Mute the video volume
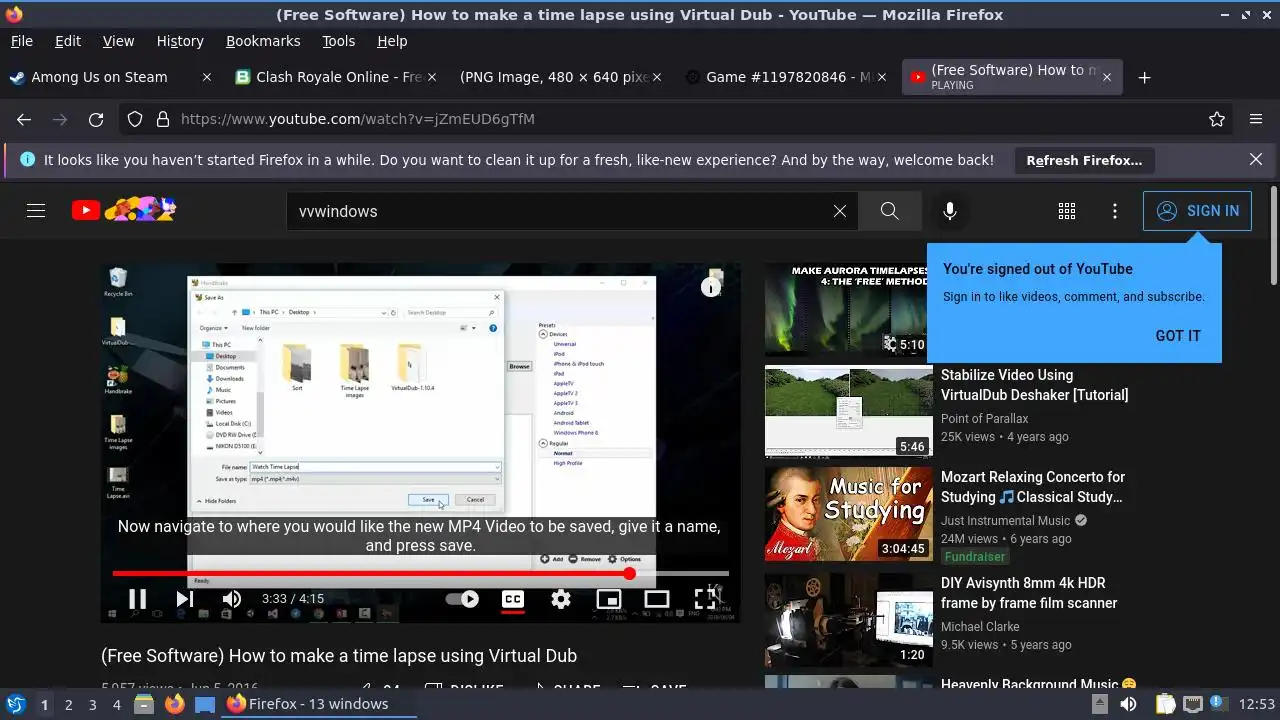Screen dimensions: 1280x720 232,599
